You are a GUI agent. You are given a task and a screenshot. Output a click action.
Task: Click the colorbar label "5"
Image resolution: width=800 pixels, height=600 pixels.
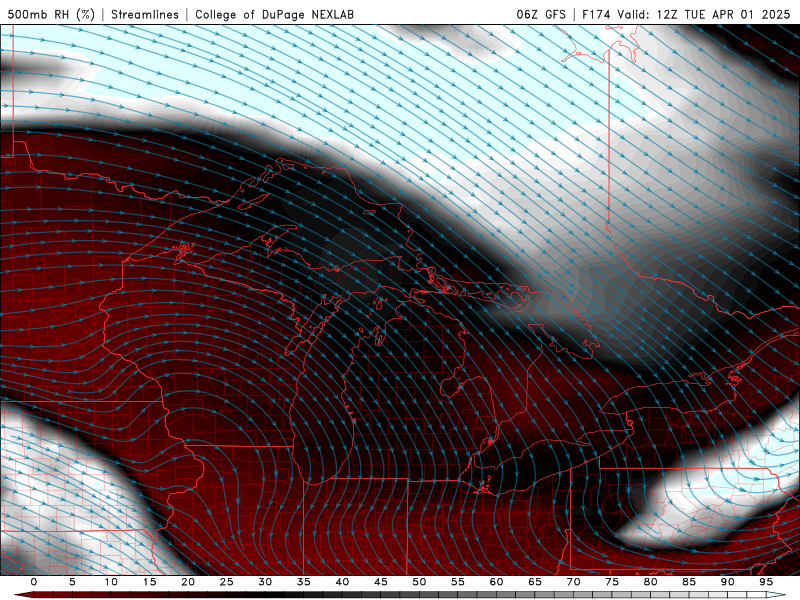point(72,582)
